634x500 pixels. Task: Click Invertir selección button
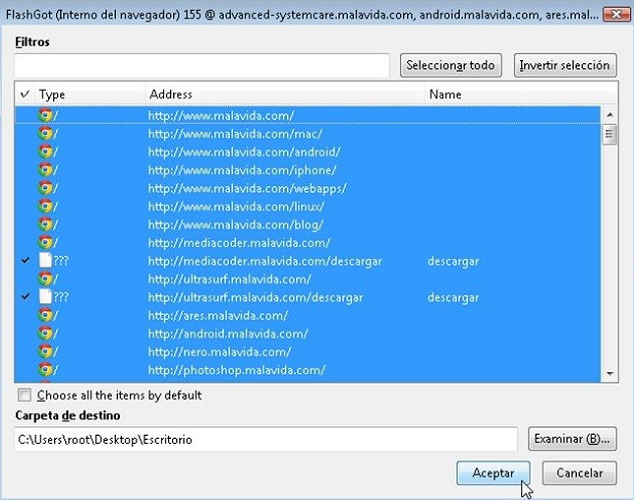(x=565, y=65)
